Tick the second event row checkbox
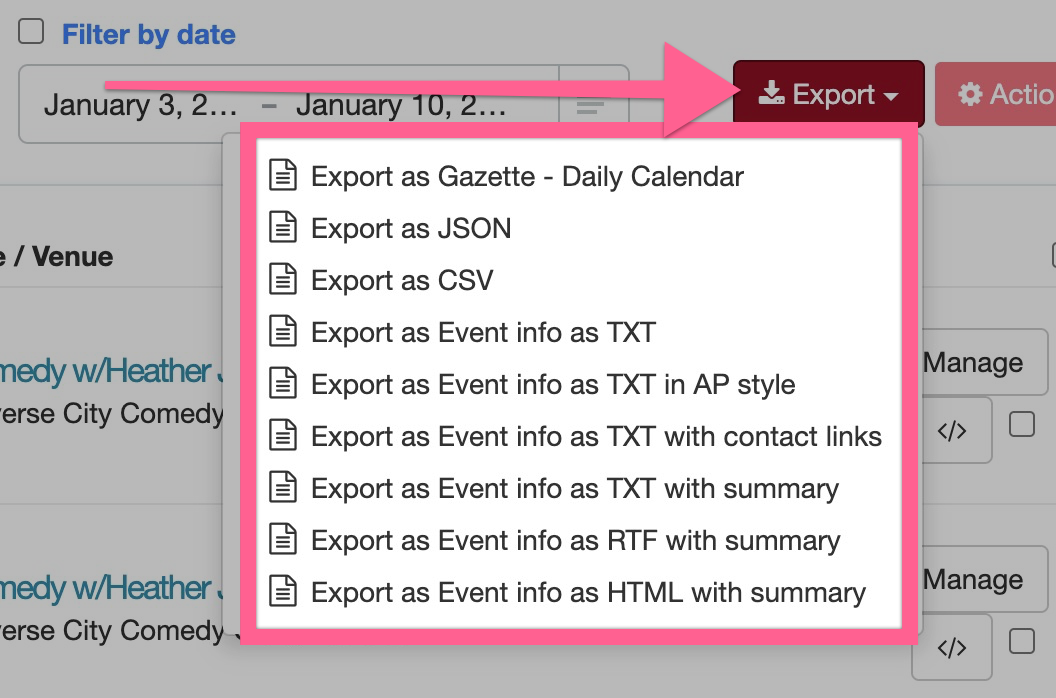Viewport: 1056px width, 698px height. pos(1022,641)
